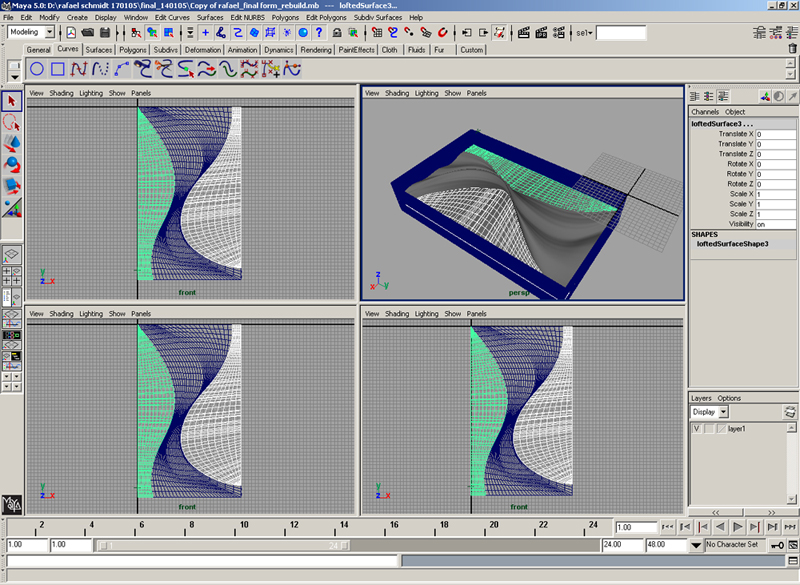Screen dimensions: 800x585
Task: Toggle layer1 visibility V box
Action: 696,429
